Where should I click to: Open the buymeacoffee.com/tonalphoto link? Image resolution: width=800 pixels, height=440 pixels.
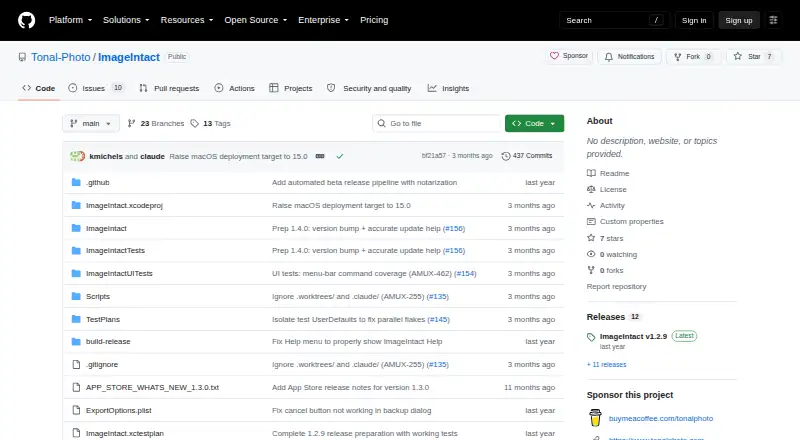[x=661, y=418]
